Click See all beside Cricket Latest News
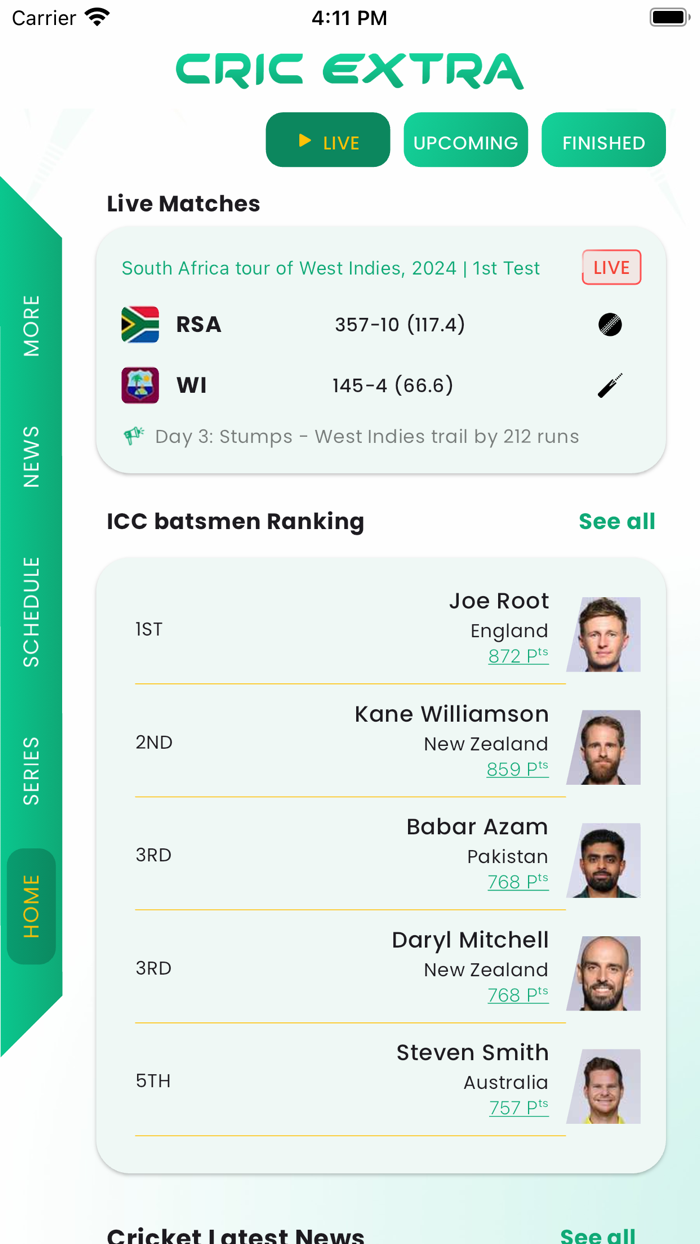Screen dimensions: 700x1244 click(x=600, y=1236)
